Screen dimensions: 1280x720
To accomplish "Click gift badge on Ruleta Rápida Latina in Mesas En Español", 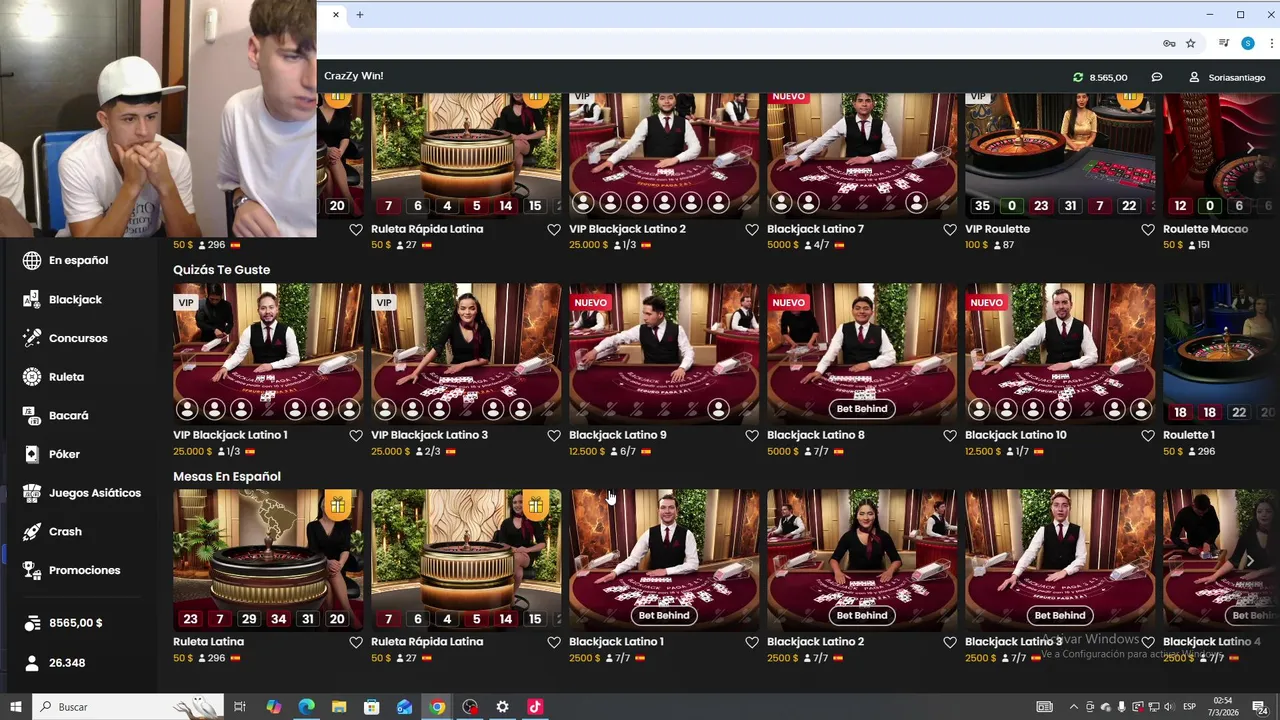I will pyautogui.click(x=536, y=506).
